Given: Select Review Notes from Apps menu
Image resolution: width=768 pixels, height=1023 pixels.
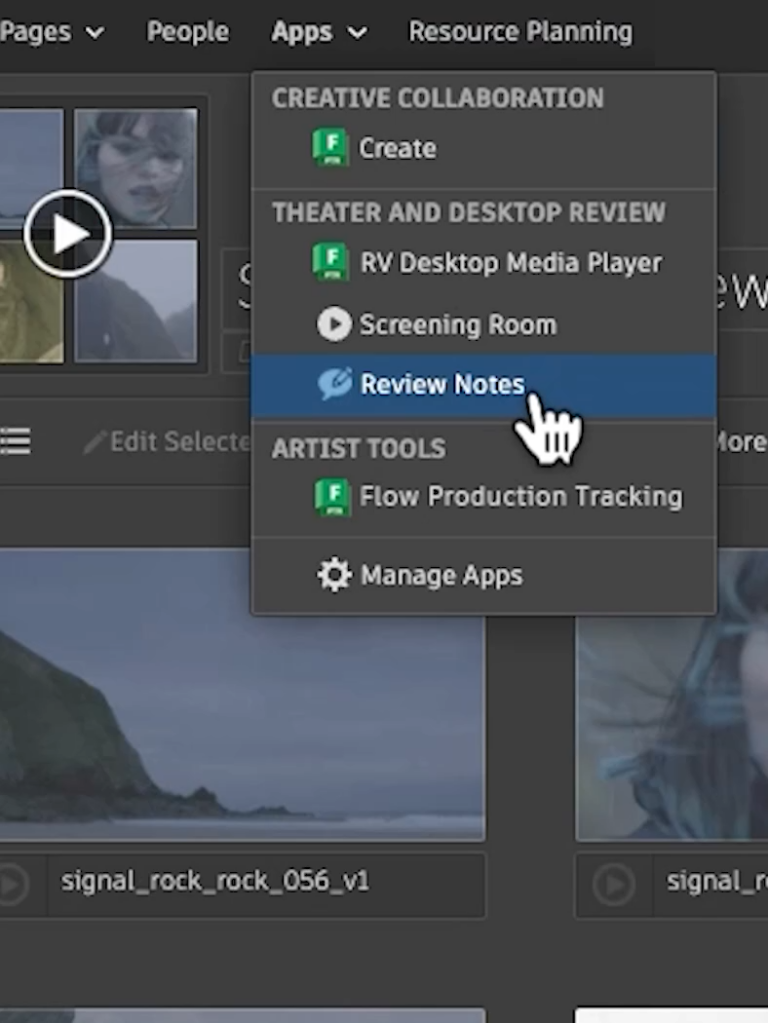Looking at the screenshot, I should coord(484,385).
